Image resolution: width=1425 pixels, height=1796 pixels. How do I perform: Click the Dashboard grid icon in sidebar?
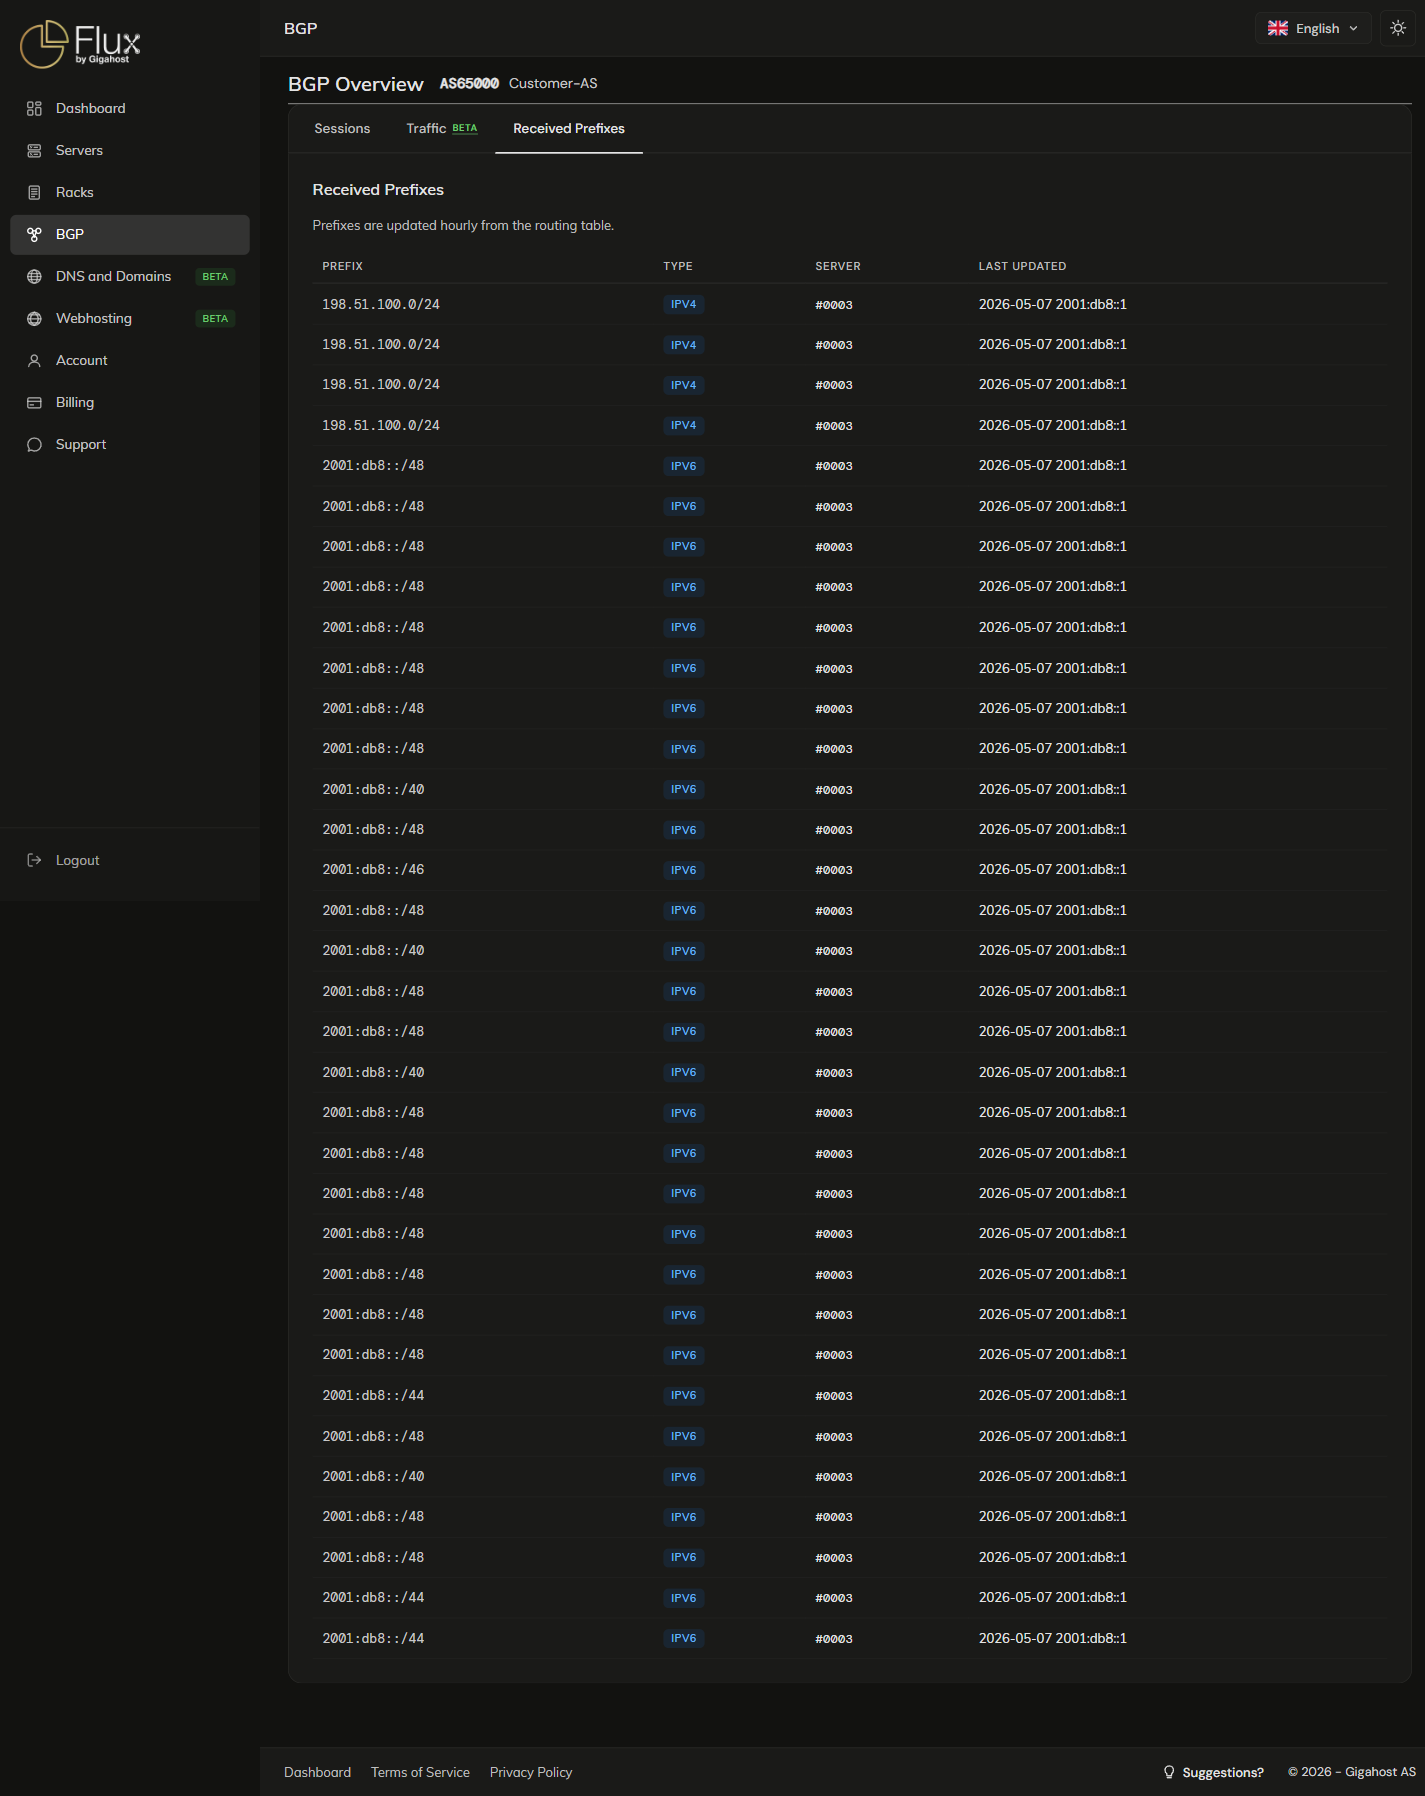coord(34,108)
